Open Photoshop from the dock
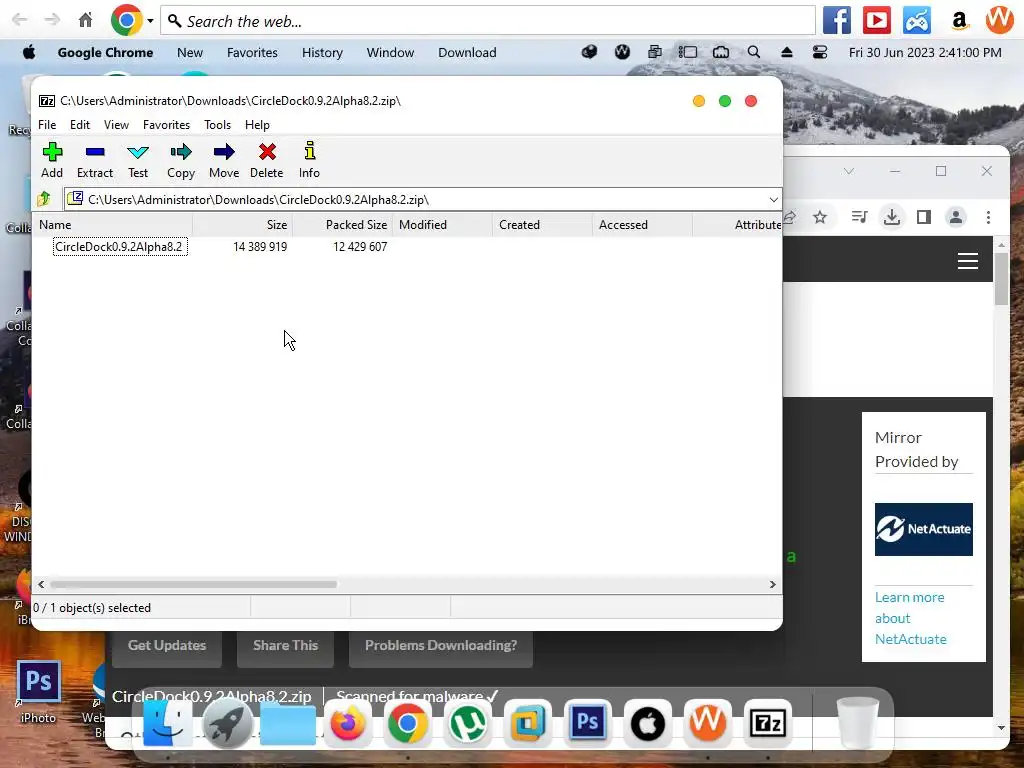The image size is (1024, 768). pos(588,724)
